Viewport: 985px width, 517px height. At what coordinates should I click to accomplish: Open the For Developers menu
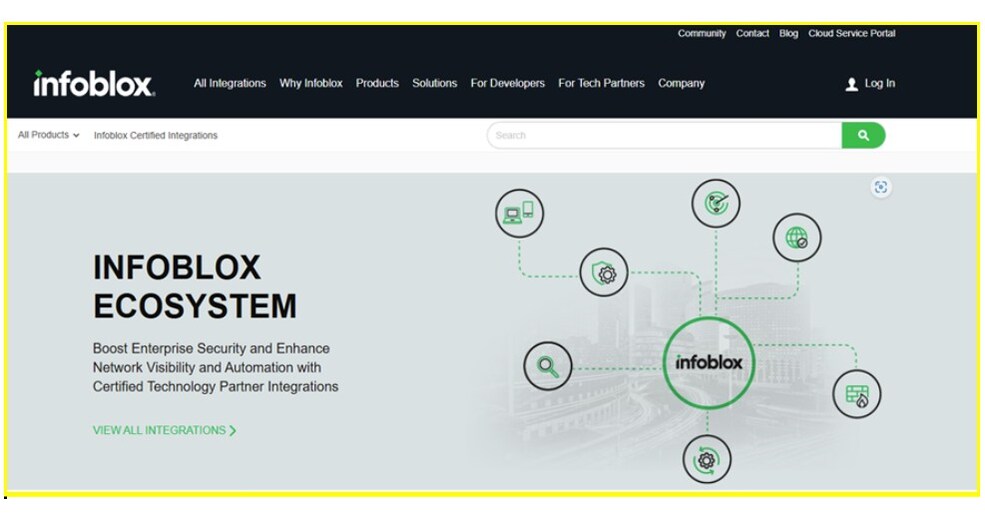tap(508, 83)
